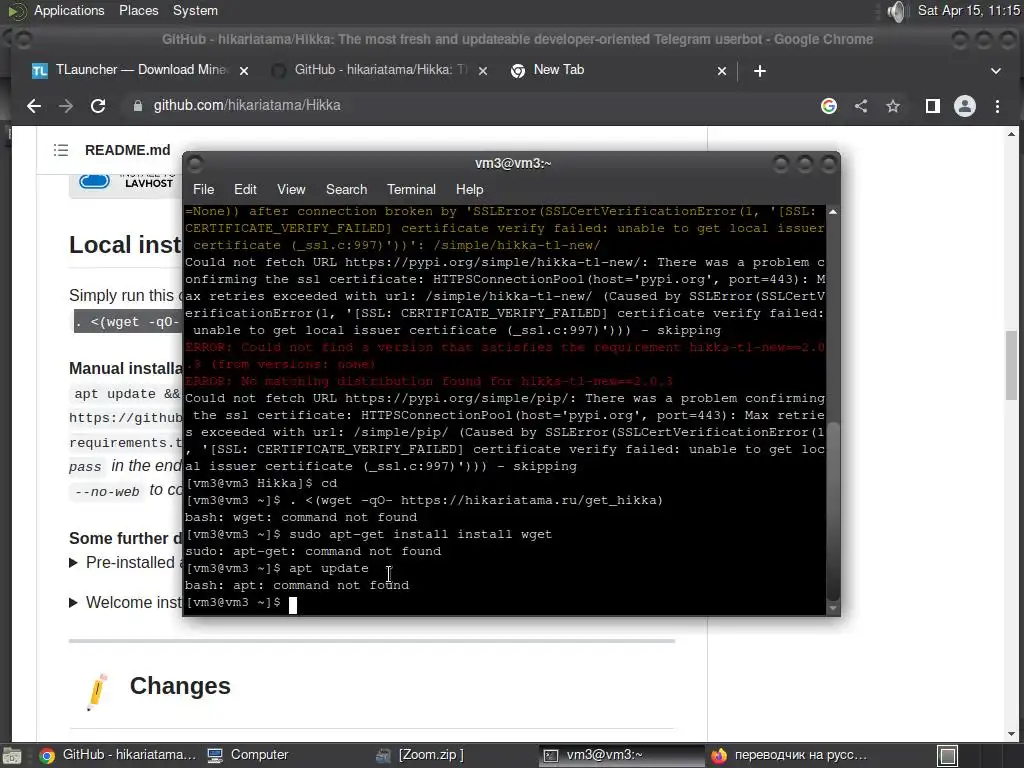Expand the Welcome installer section triangle
Image resolution: width=1024 pixels, height=768 pixels.
[73, 603]
